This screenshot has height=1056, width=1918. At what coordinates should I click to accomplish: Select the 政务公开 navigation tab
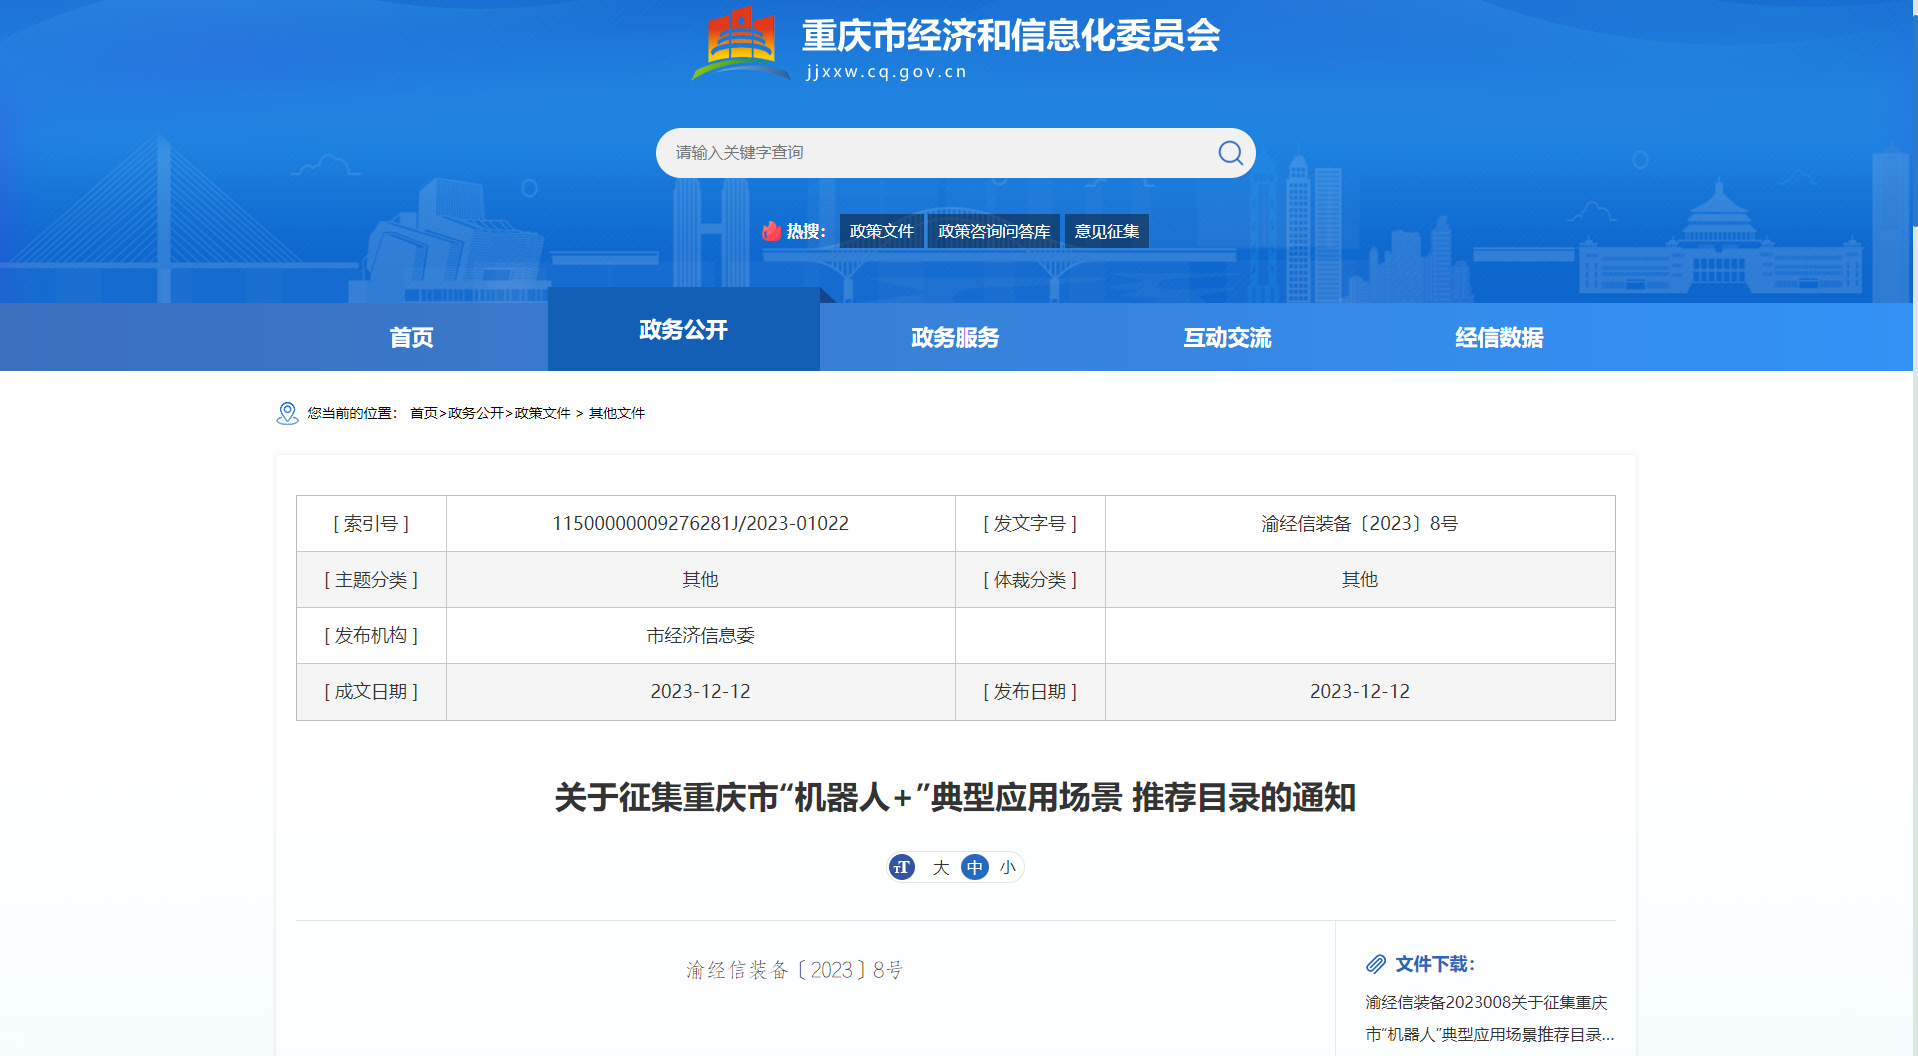[x=683, y=330]
